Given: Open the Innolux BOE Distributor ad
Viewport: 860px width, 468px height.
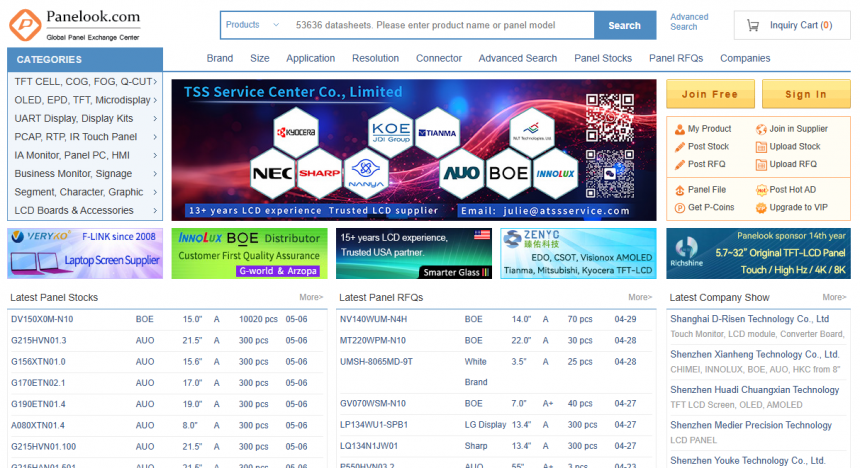Looking at the screenshot, I should click(250, 253).
